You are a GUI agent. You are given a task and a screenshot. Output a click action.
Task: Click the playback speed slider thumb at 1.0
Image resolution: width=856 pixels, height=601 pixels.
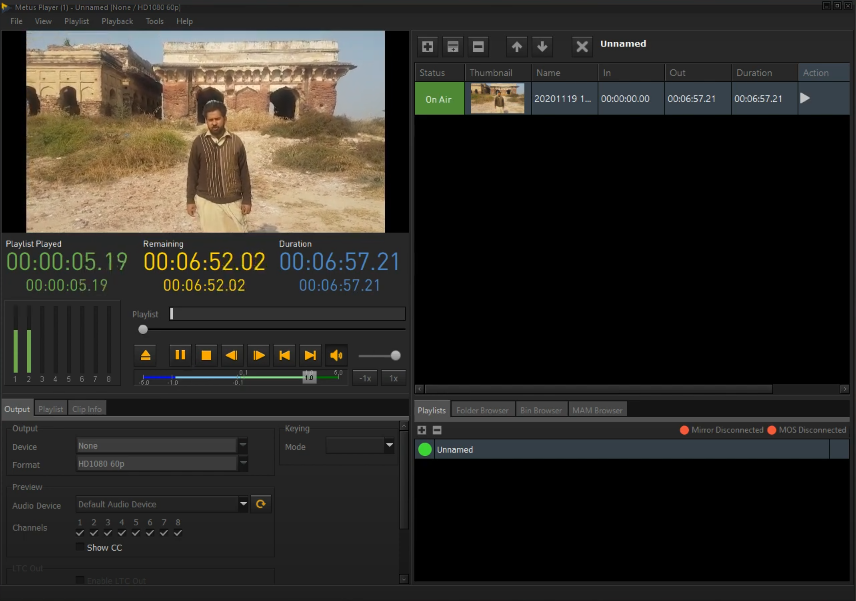coord(310,377)
